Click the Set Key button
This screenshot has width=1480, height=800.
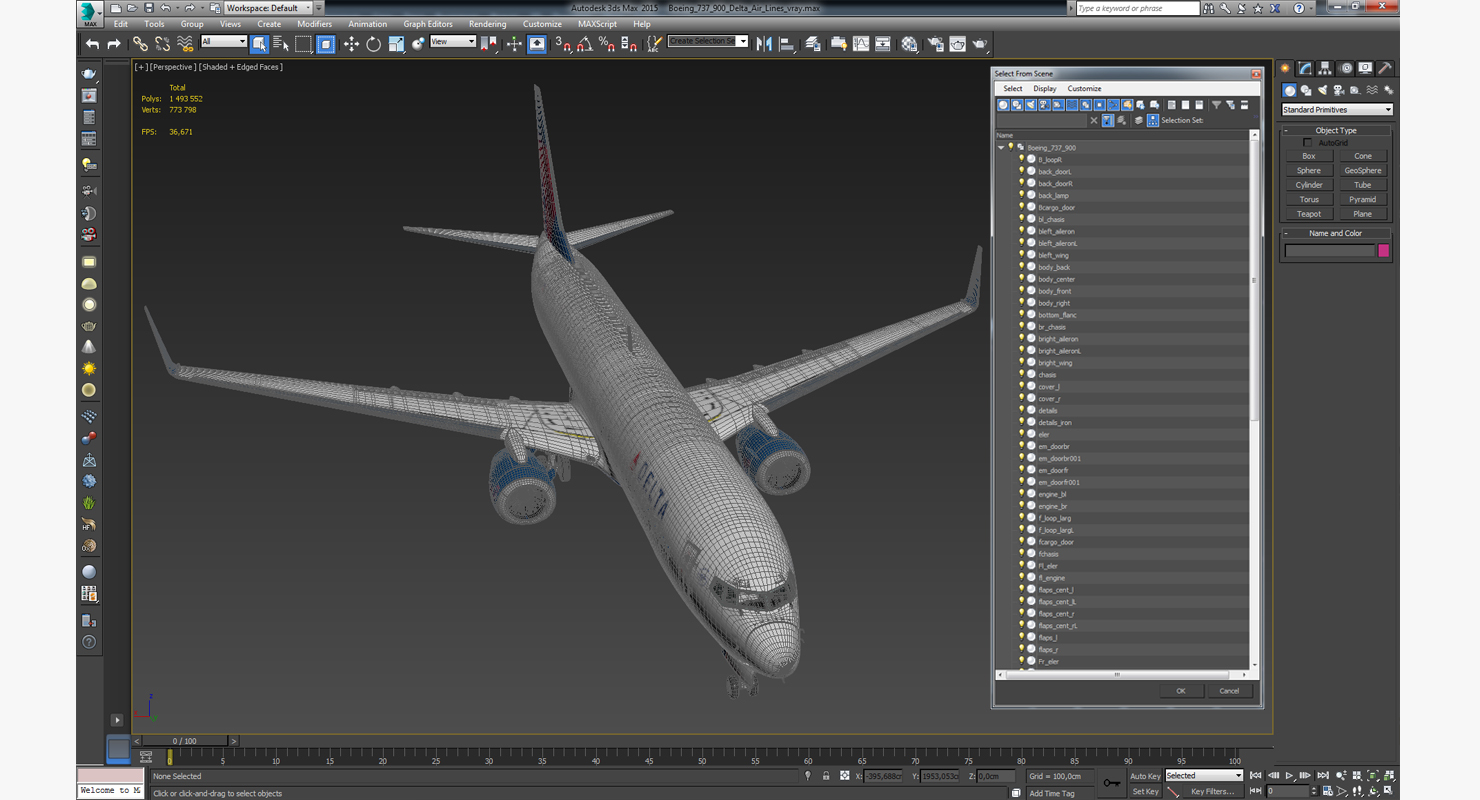(x=1145, y=792)
